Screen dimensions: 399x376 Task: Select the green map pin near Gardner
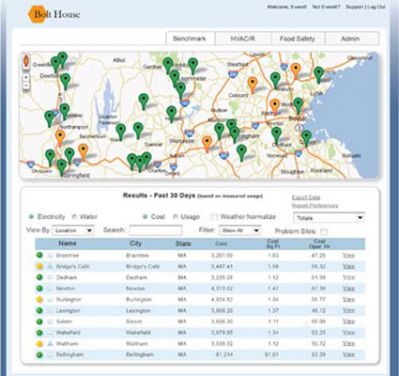[168, 65]
